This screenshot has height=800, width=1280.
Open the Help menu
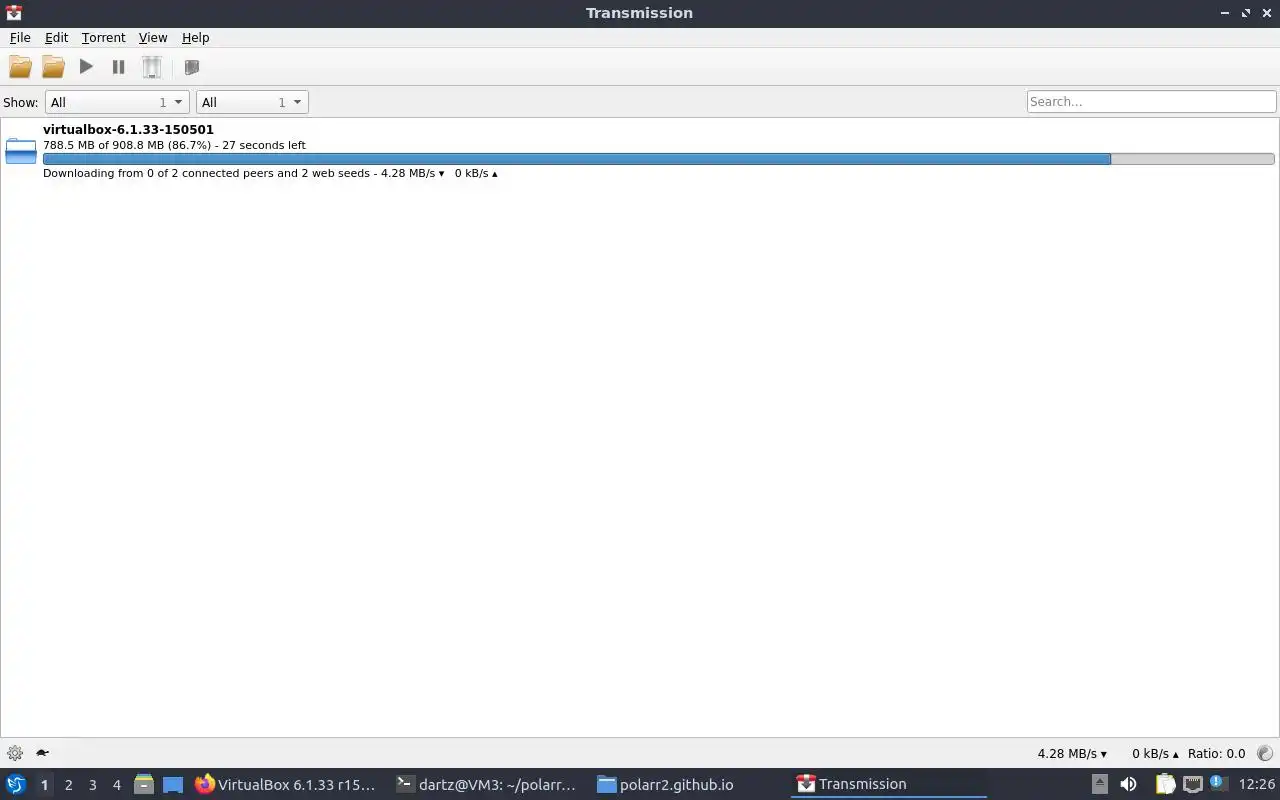point(195,37)
